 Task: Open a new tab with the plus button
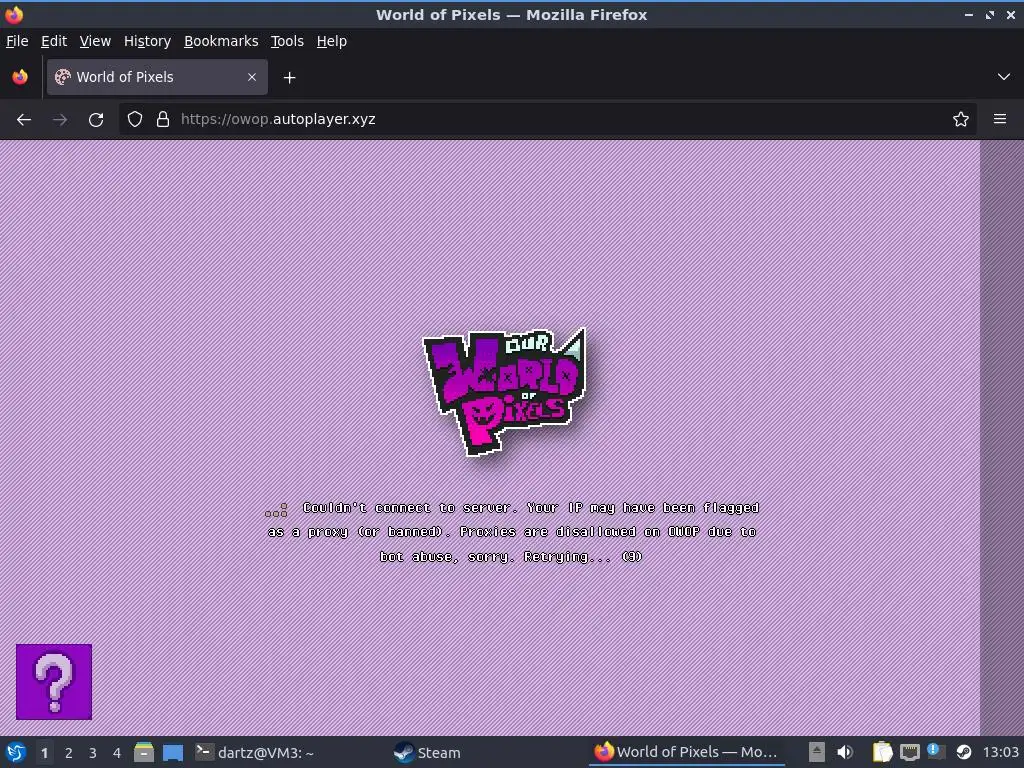click(x=289, y=78)
